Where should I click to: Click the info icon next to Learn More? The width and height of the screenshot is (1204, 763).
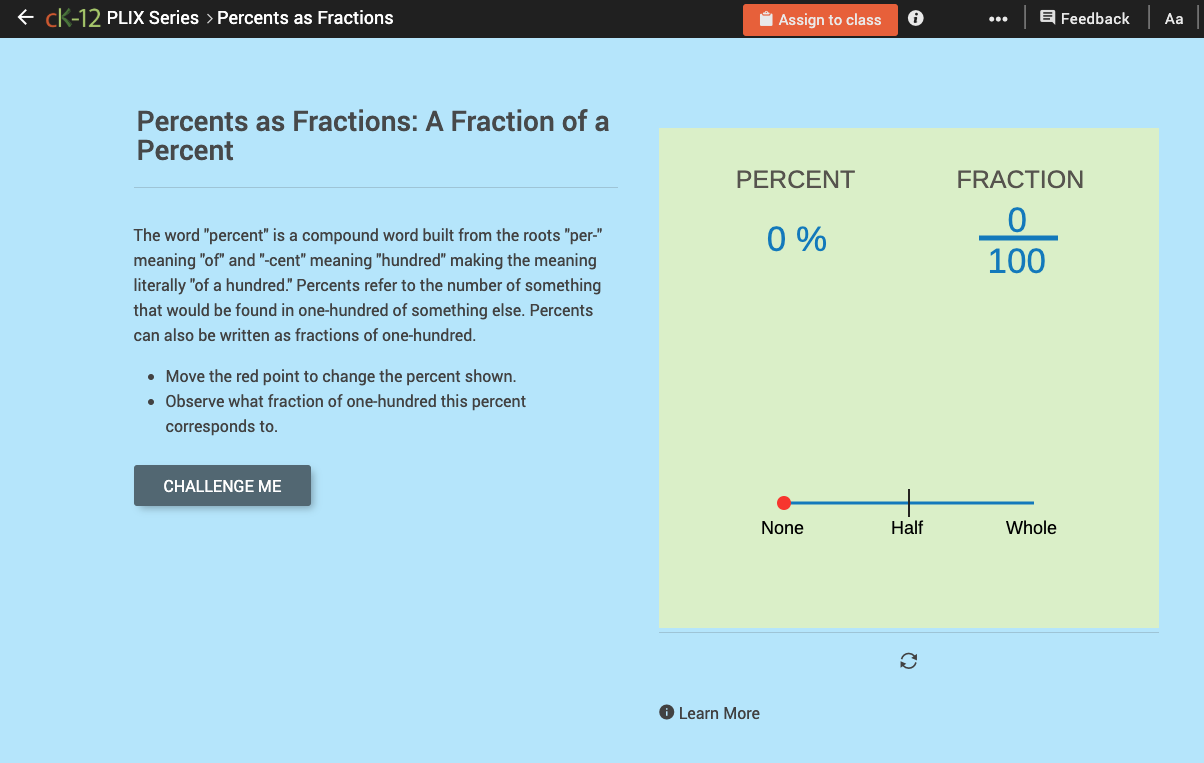click(x=665, y=712)
